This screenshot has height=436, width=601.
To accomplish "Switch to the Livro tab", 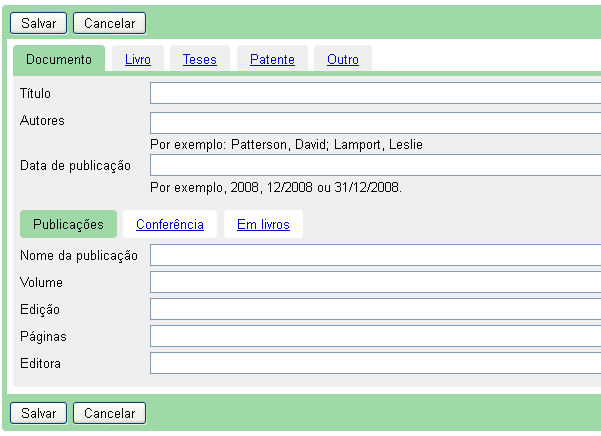I will pyautogui.click(x=138, y=60).
